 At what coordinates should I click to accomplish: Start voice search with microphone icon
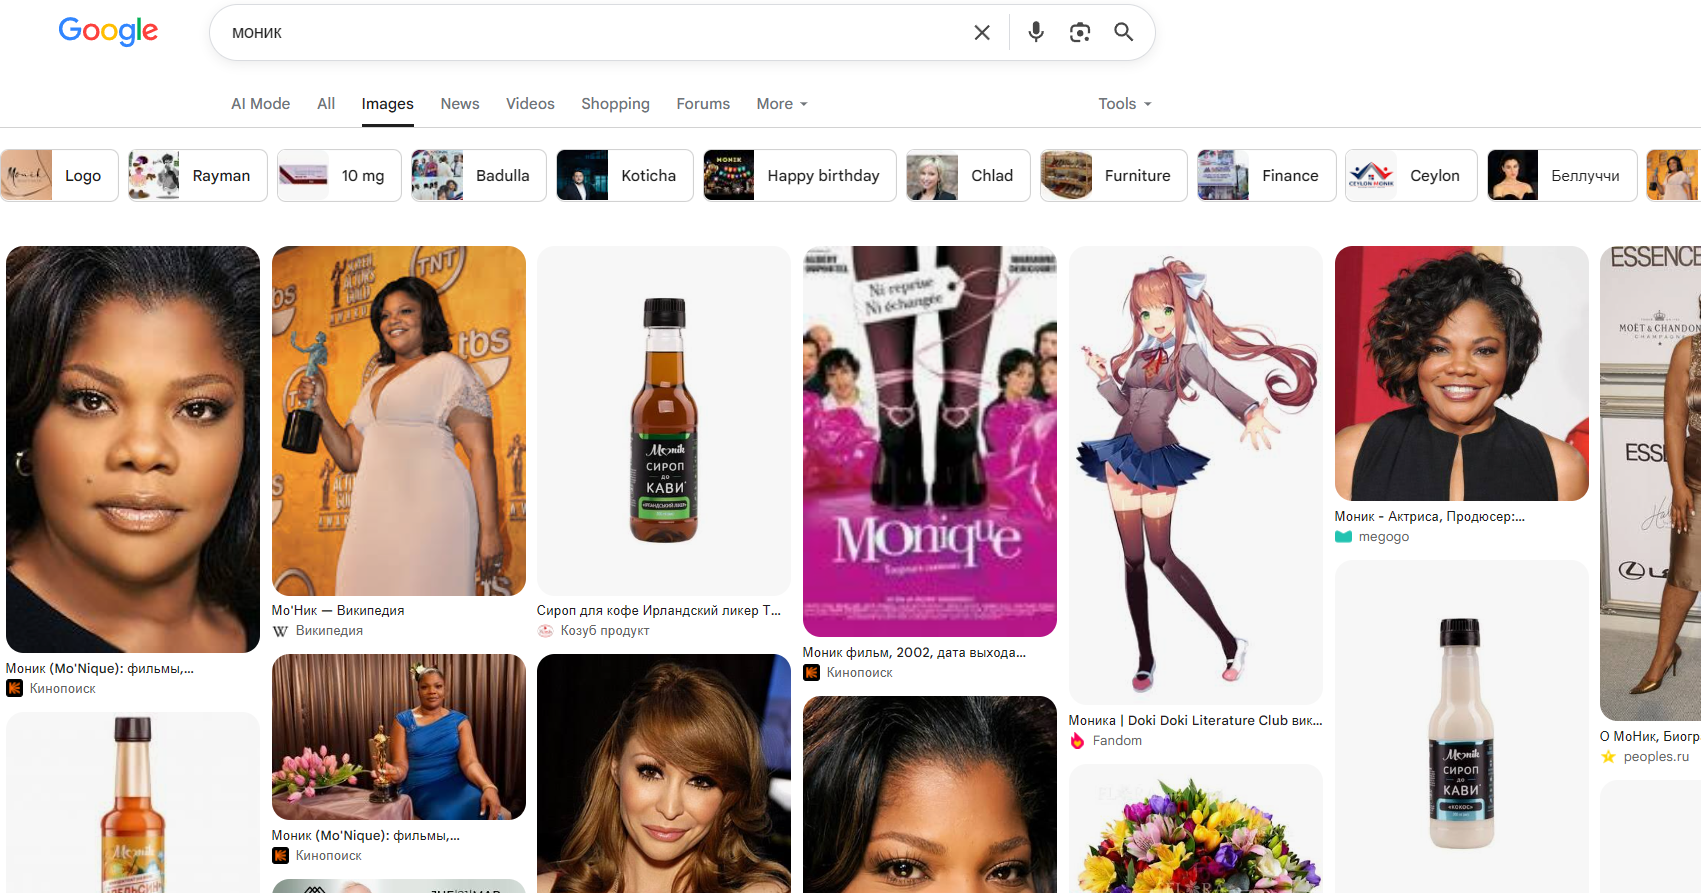pos(1036,33)
